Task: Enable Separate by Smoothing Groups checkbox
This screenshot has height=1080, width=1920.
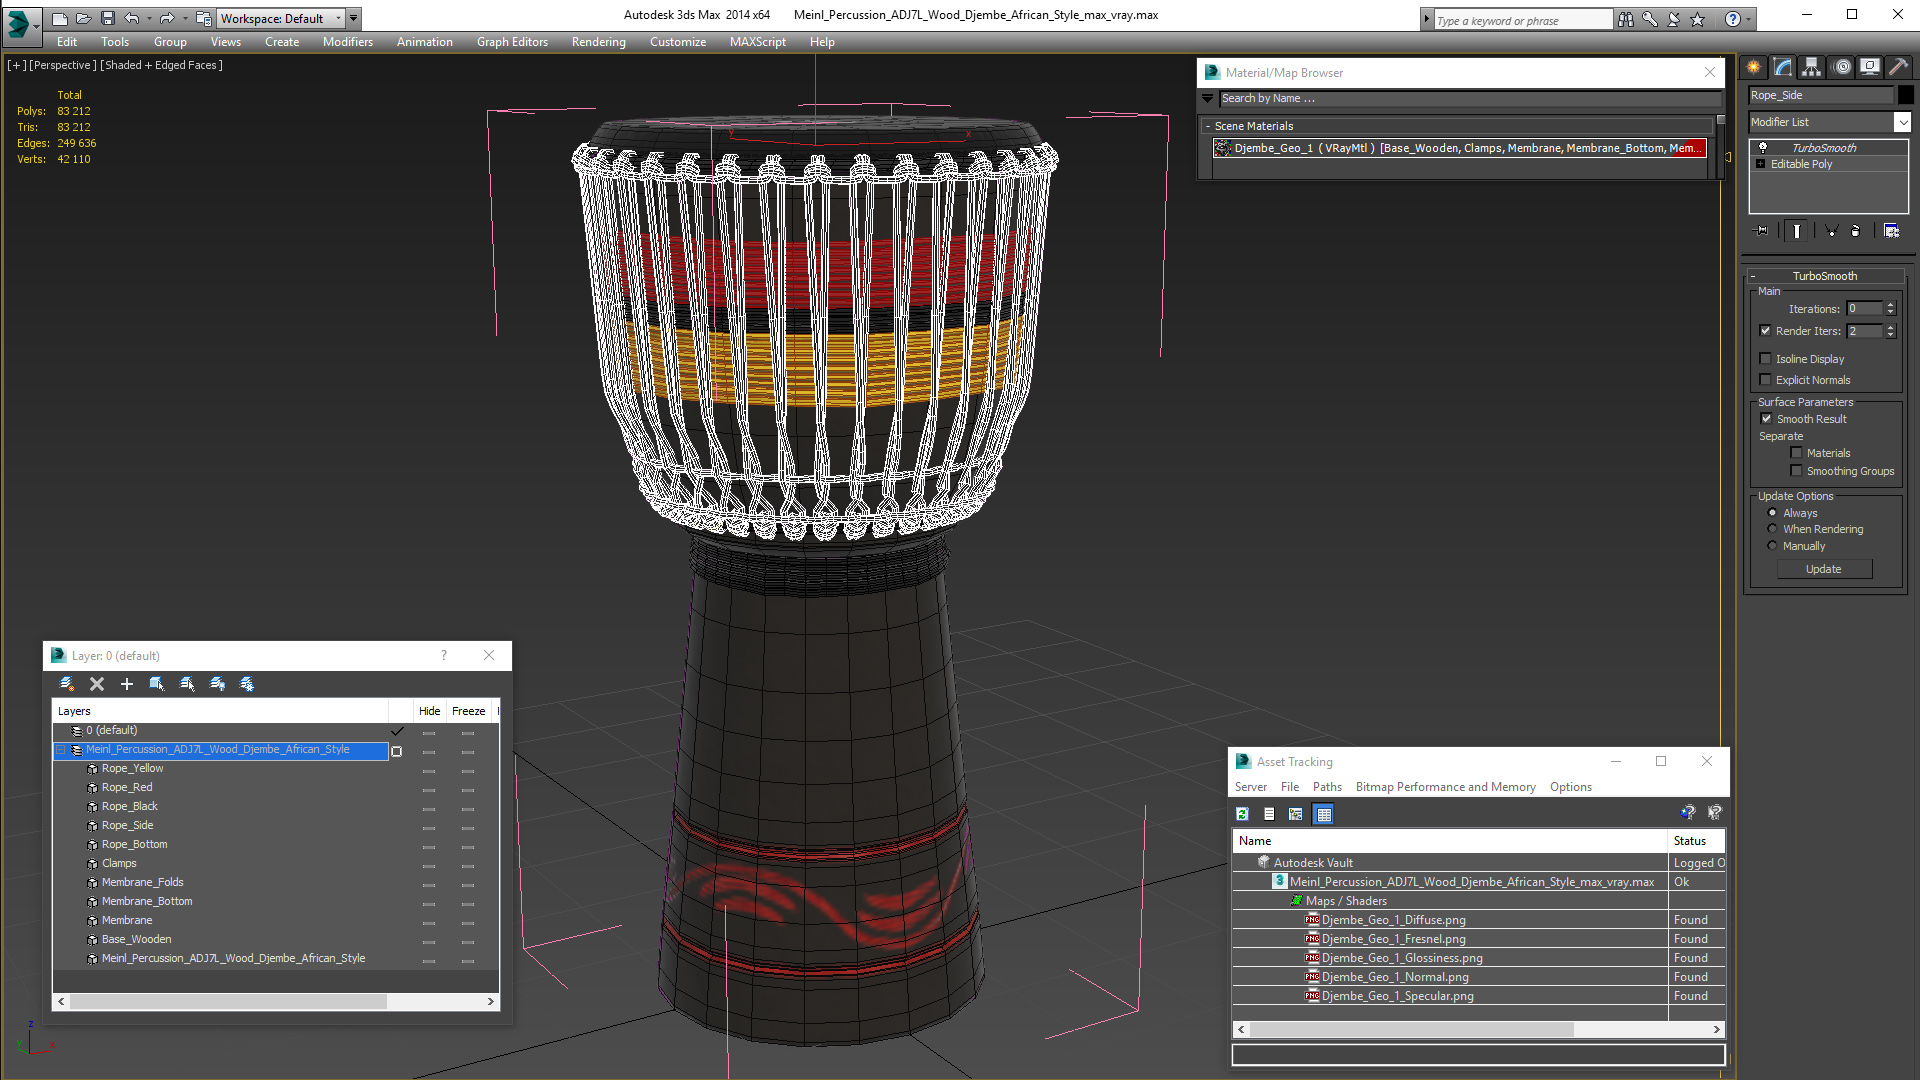Action: [x=1796, y=471]
